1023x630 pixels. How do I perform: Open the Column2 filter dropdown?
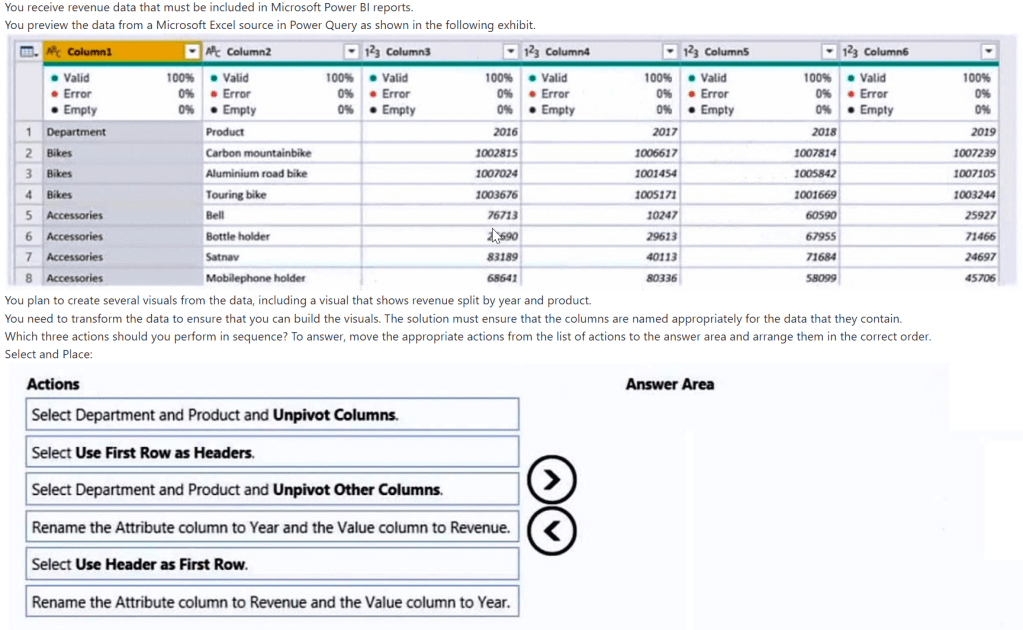[350, 51]
